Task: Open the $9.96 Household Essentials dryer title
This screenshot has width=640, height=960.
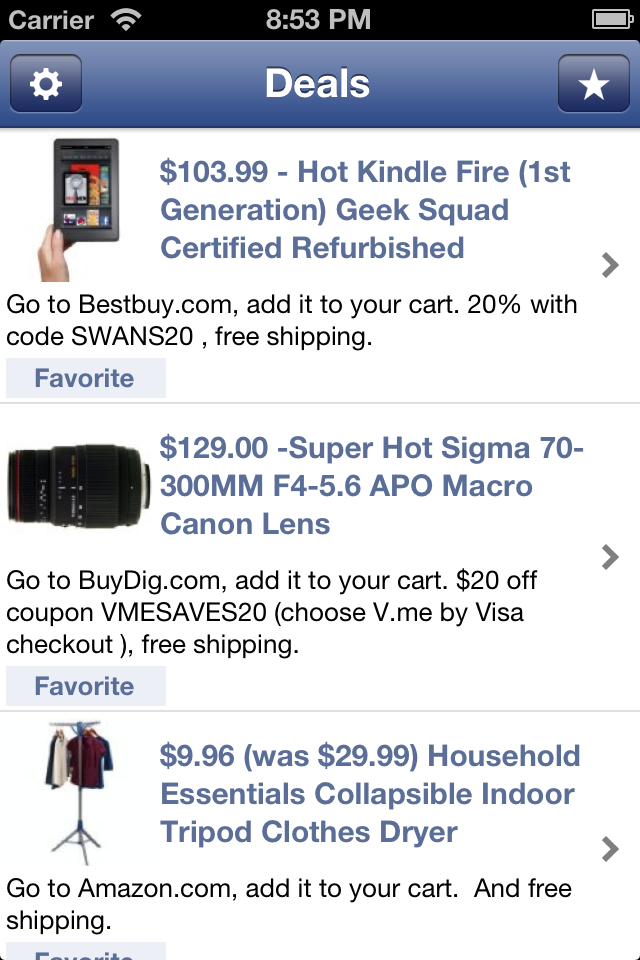Action: coord(369,794)
